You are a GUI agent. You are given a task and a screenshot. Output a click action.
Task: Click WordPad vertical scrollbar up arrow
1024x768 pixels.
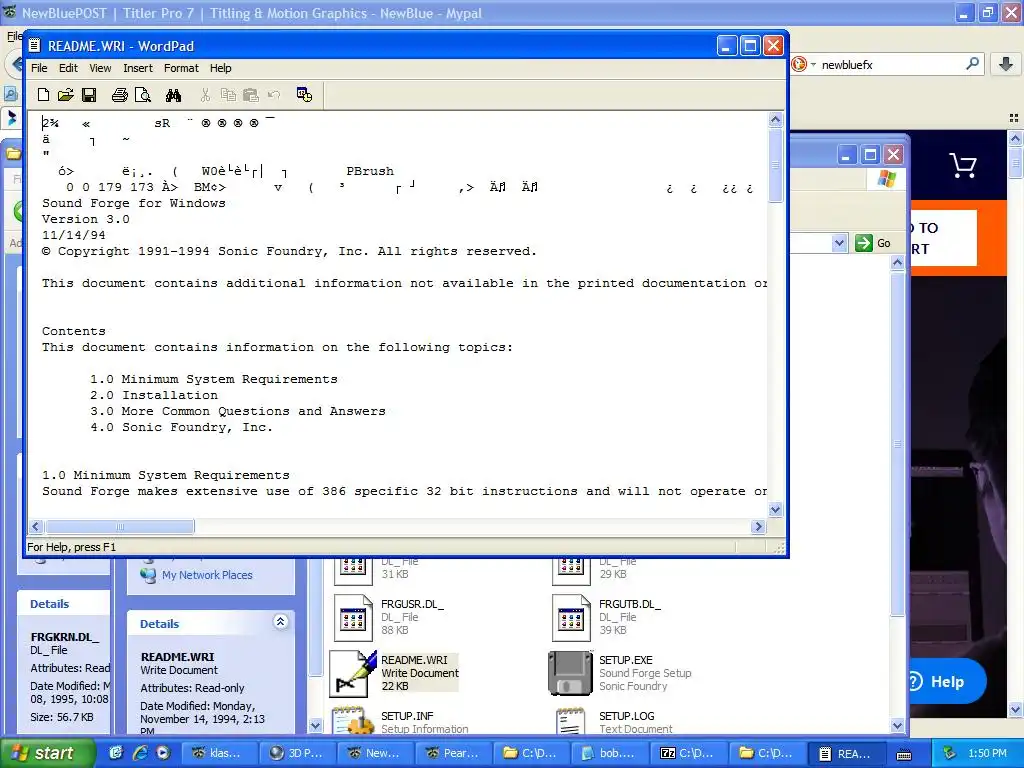[775, 120]
